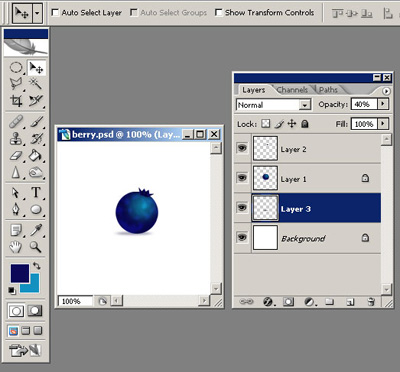Select the Paint Bucket tool
The width and height of the screenshot is (400, 372).
tap(36, 156)
